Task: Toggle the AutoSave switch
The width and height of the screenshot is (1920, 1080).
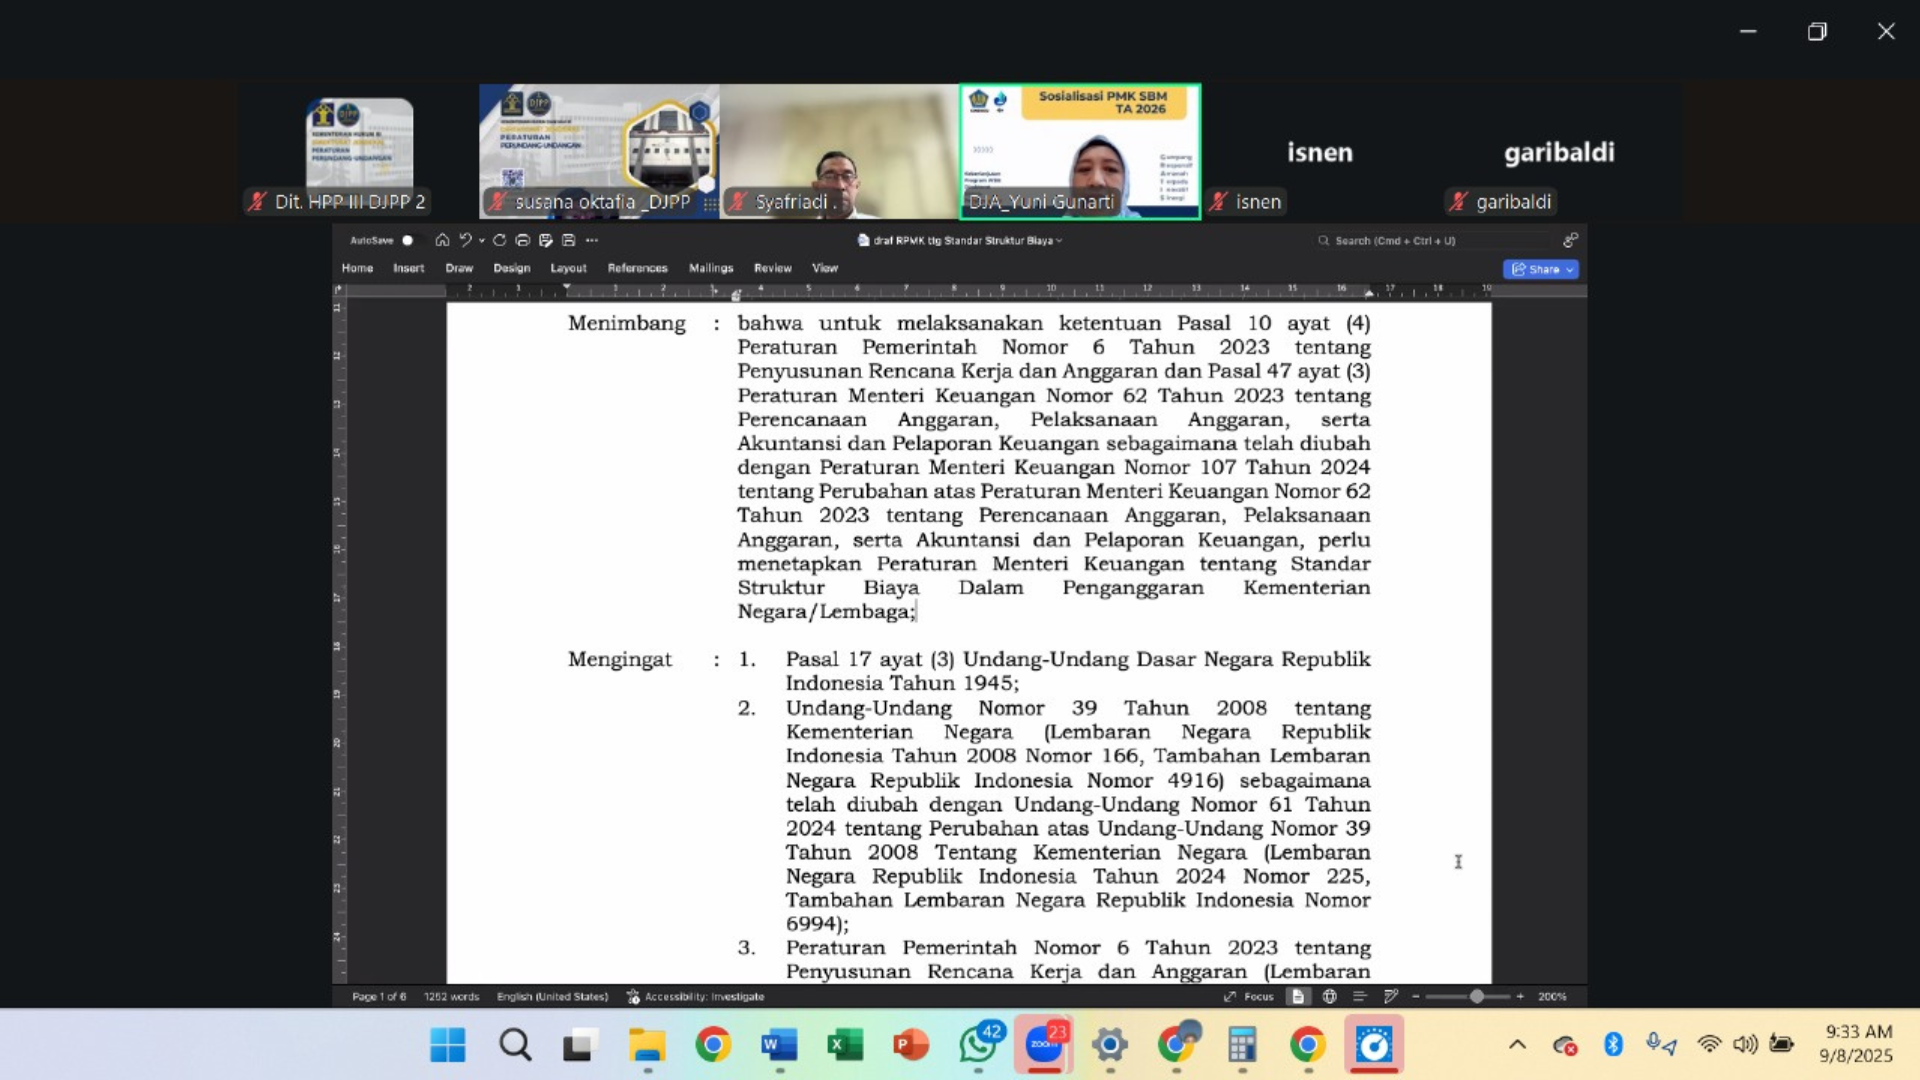Action: click(407, 240)
